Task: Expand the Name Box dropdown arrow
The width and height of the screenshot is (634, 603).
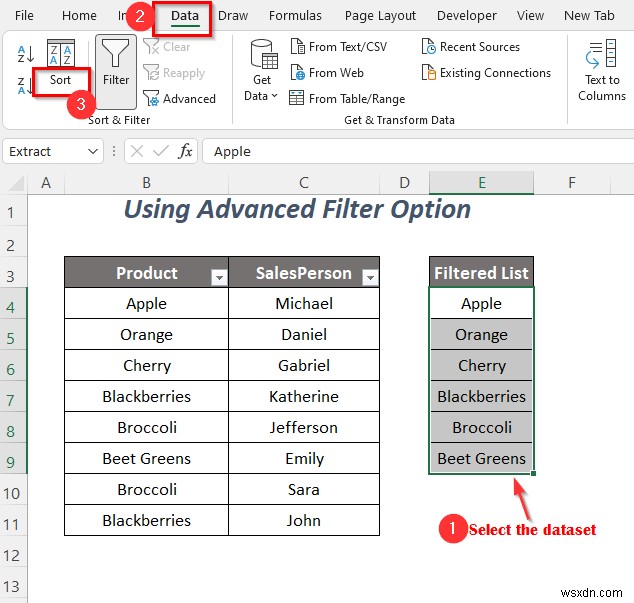Action: point(93,152)
